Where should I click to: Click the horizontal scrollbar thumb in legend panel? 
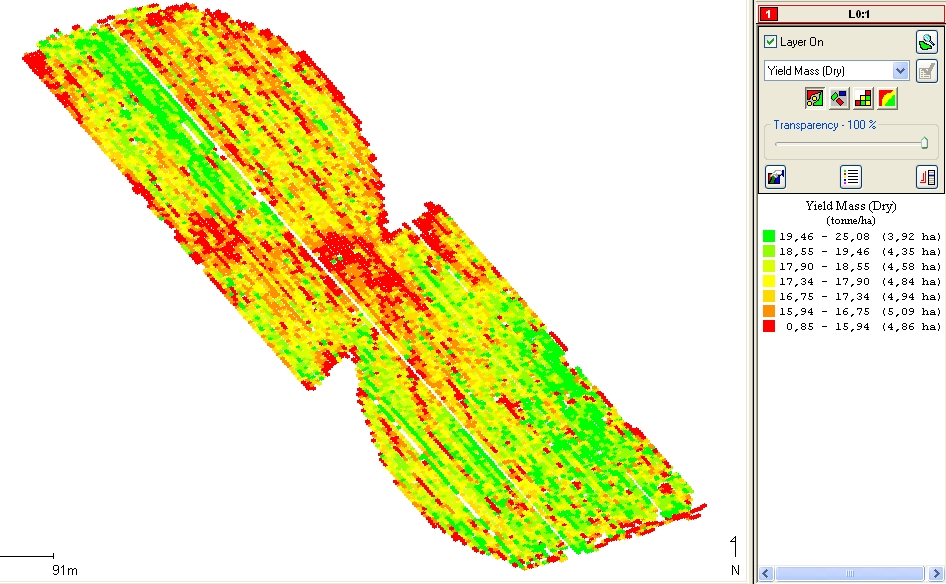849,573
